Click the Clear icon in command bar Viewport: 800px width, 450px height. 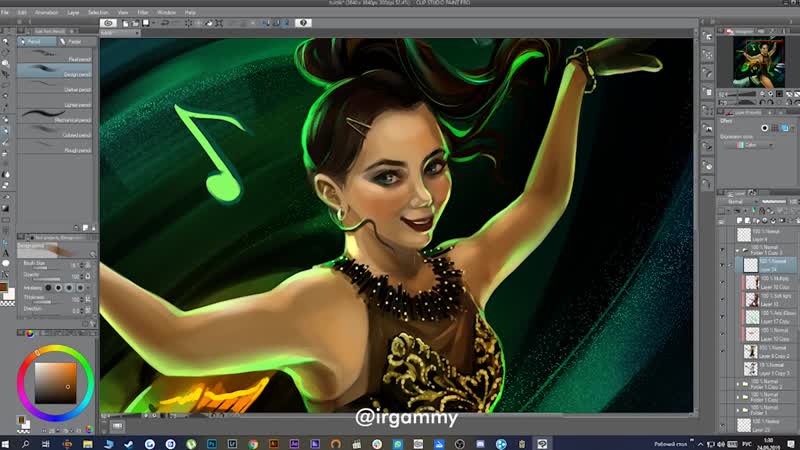[188, 23]
